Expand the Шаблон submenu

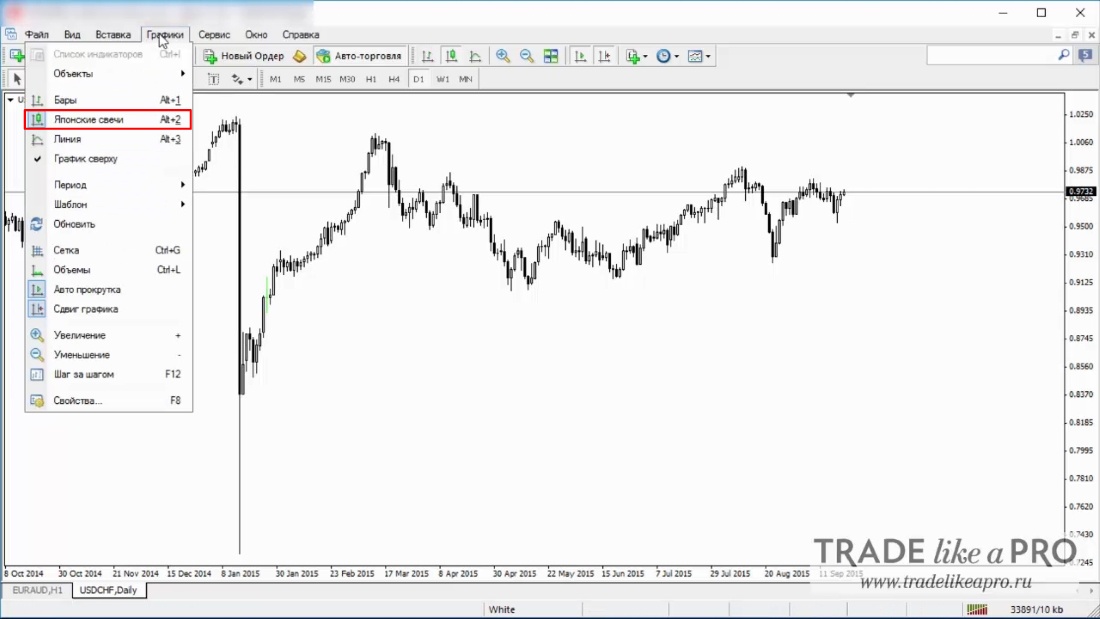pos(108,204)
